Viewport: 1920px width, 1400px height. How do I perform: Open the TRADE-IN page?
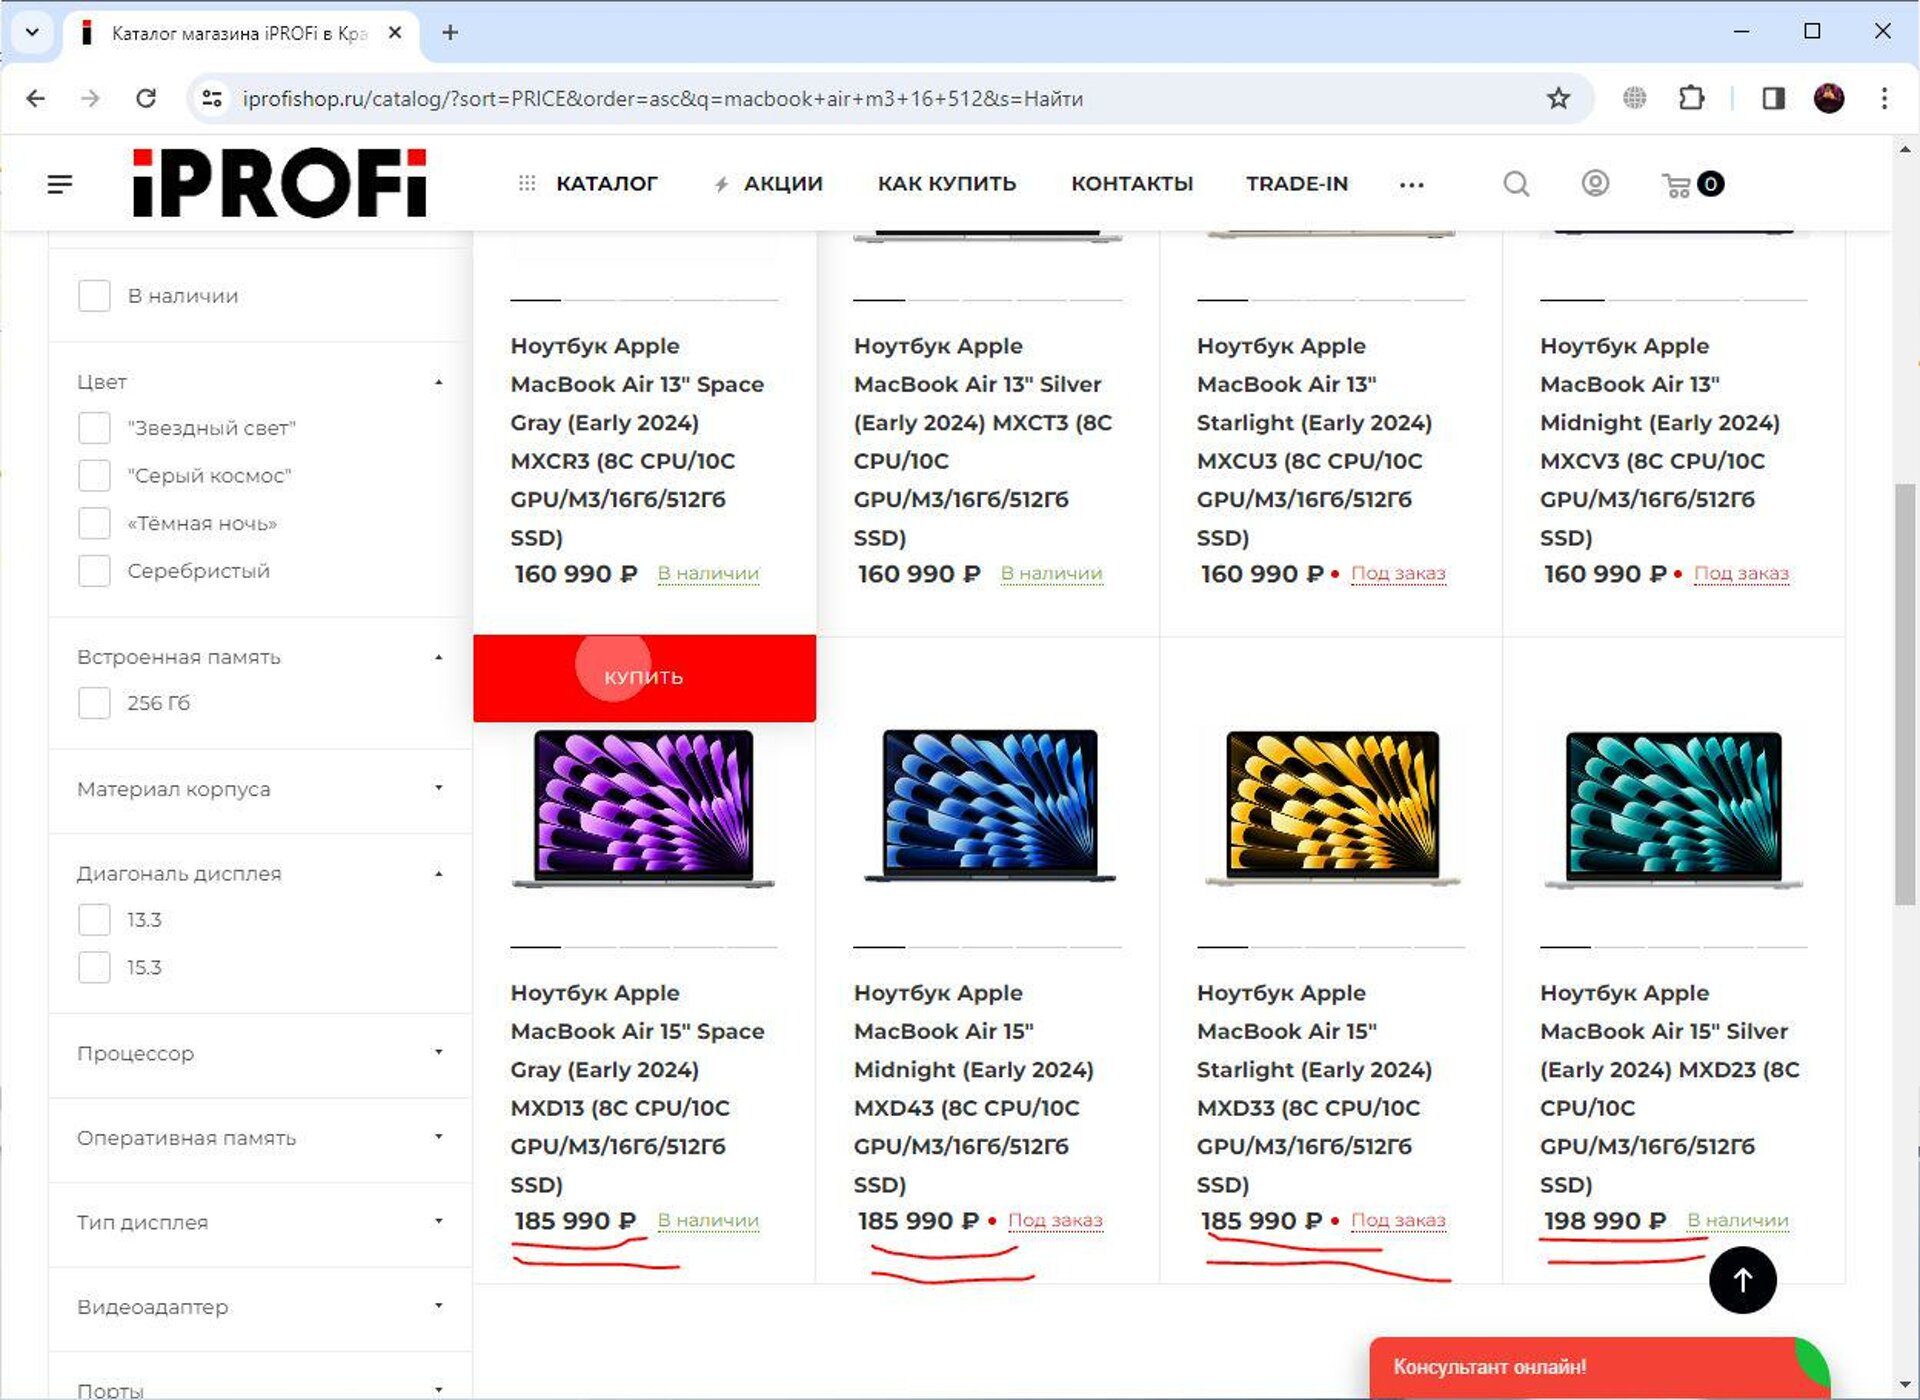[1297, 184]
